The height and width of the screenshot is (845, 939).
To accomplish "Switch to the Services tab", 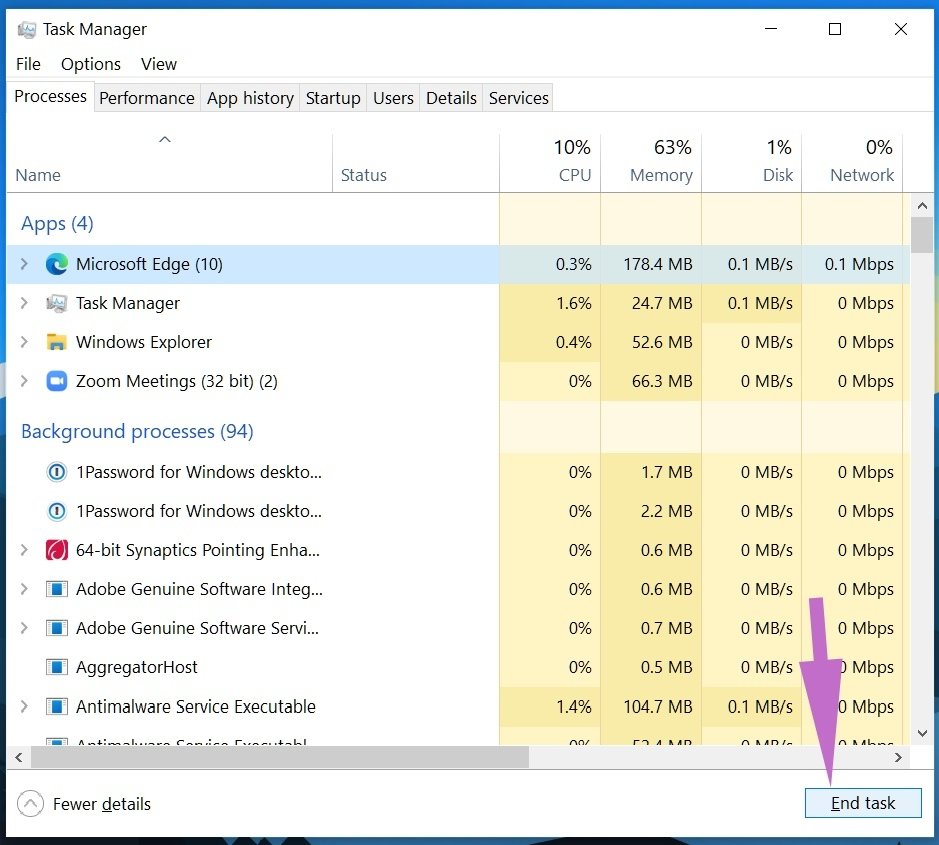I will [x=519, y=98].
